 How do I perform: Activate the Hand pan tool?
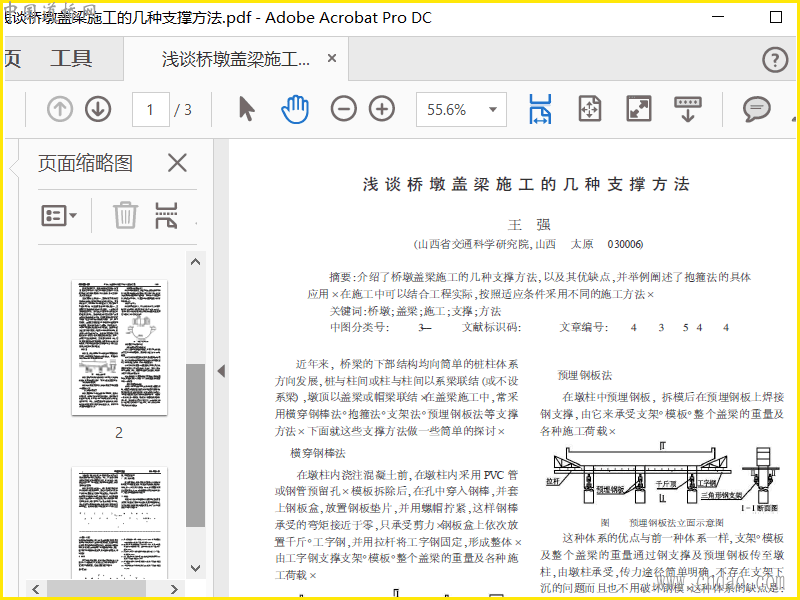(295, 109)
